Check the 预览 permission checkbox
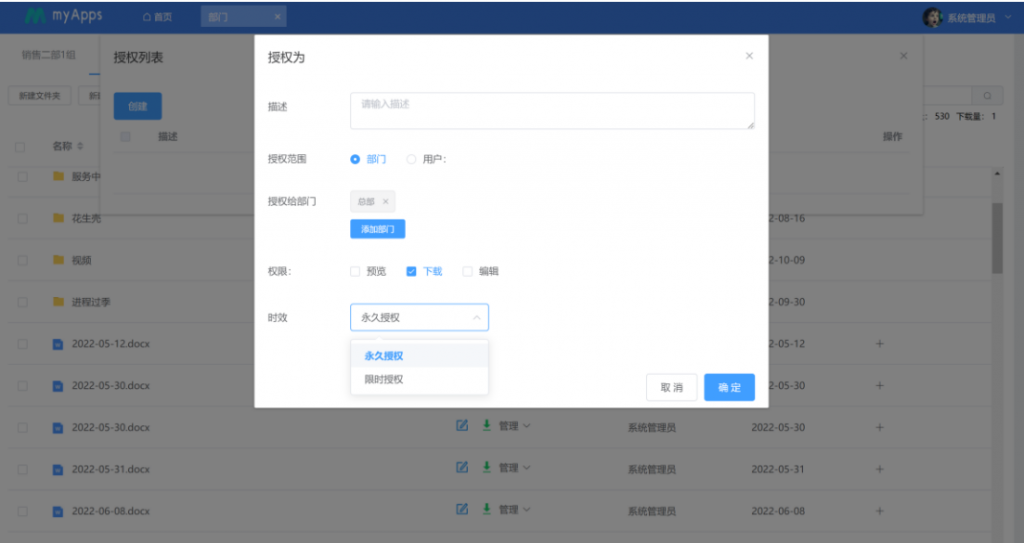This screenshot has height=543, width=1024. coord(355,271)
